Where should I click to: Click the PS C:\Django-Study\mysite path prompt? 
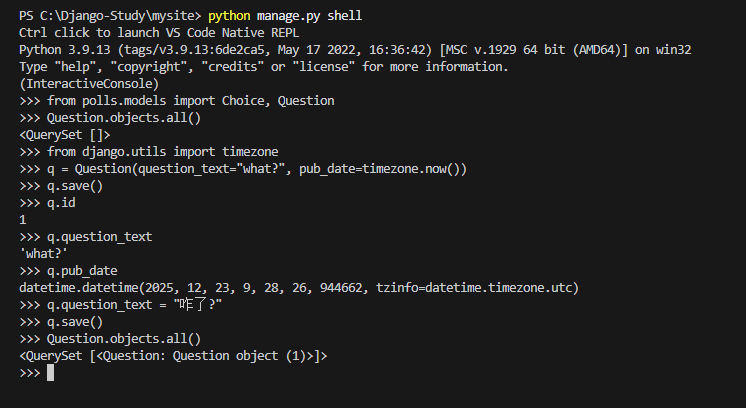[x=108, y=16]
